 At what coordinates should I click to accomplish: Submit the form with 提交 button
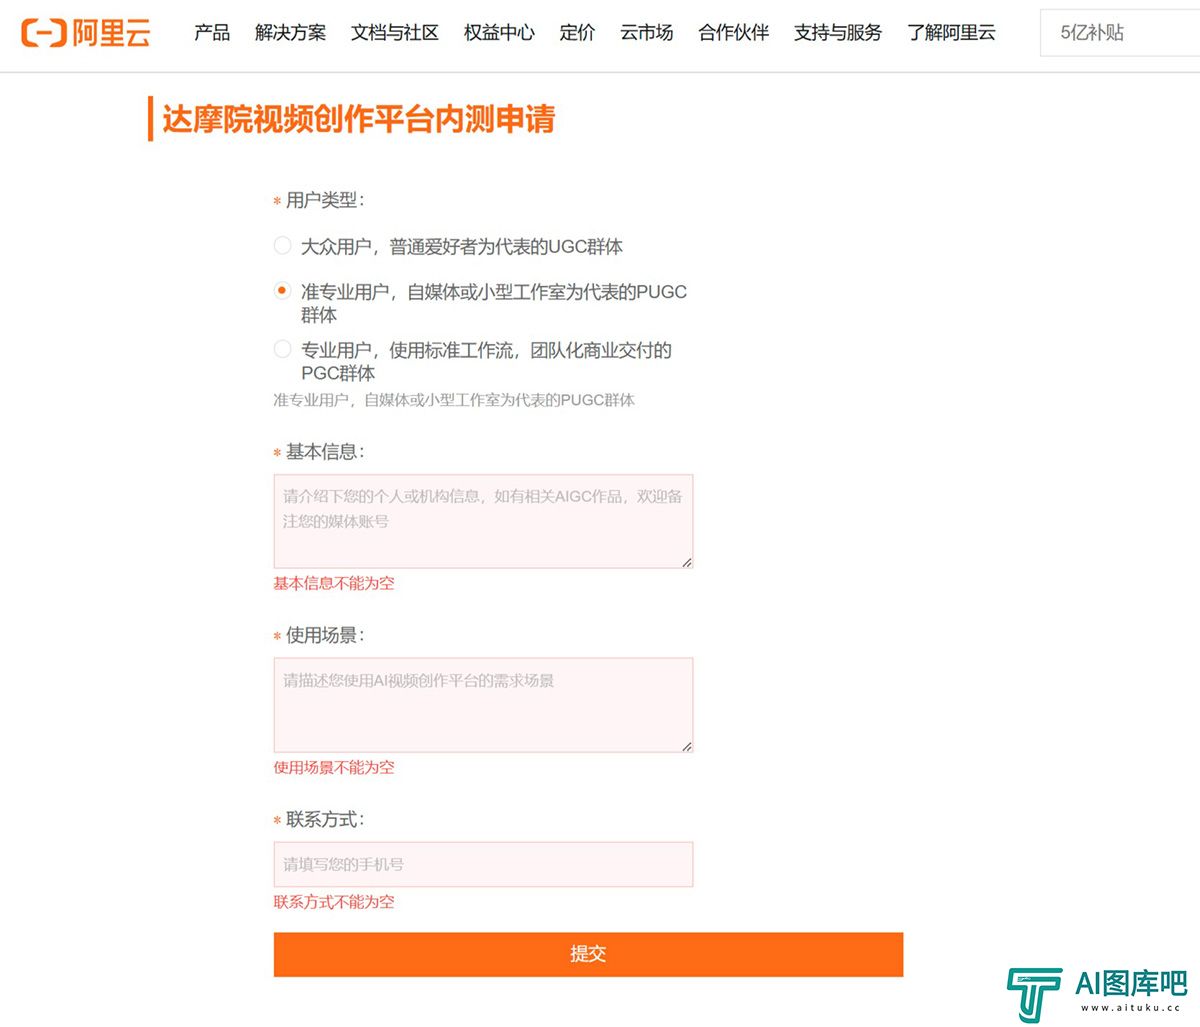point(588,954)
